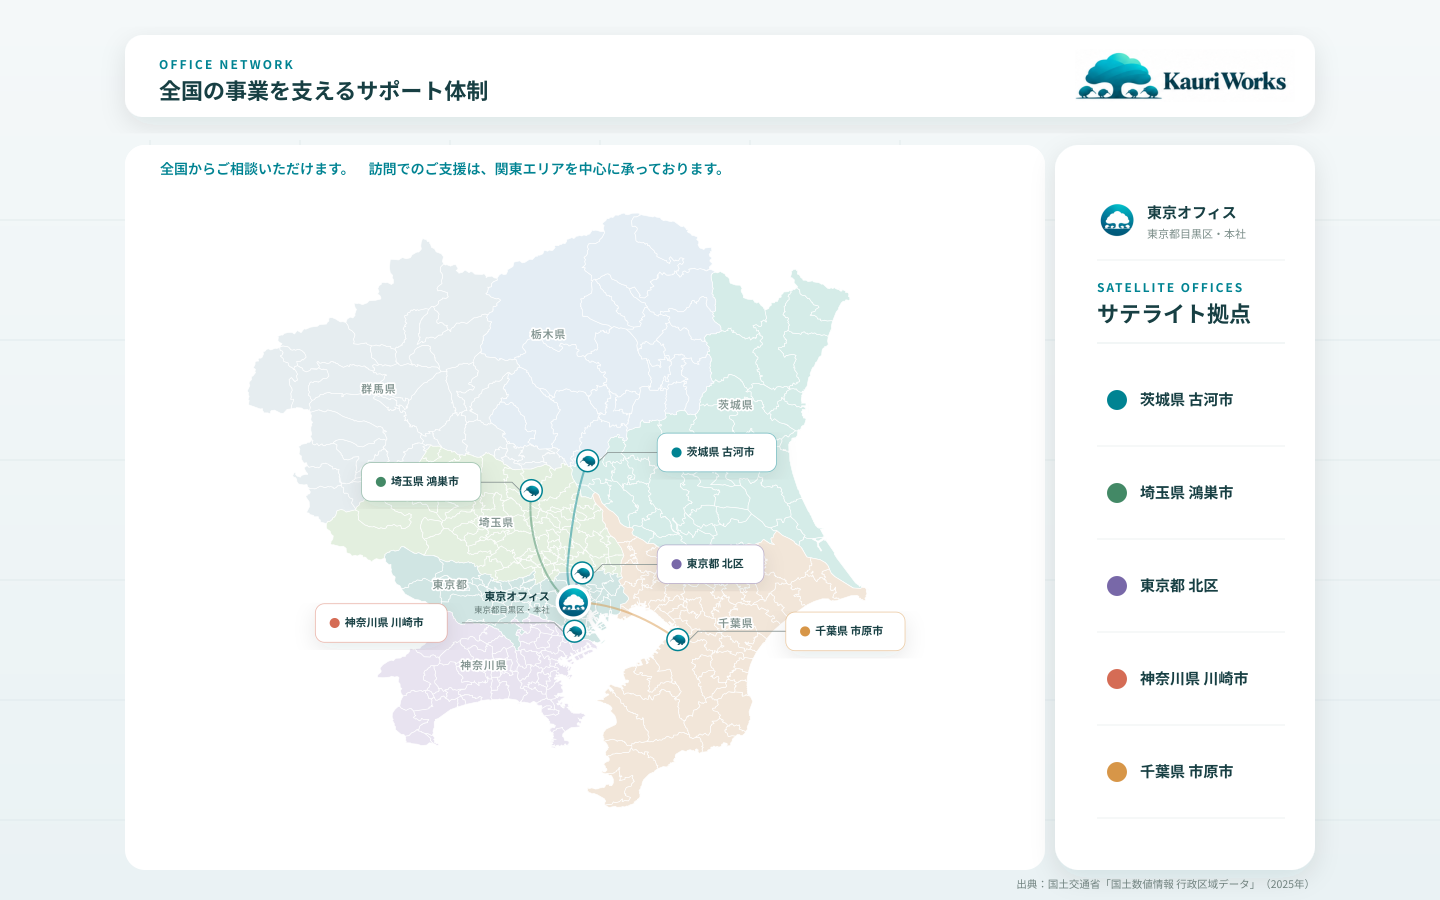Open the 茨城県 古河市 map callout
This screenshot has width=1440, height=900.
tap(716, 452)
